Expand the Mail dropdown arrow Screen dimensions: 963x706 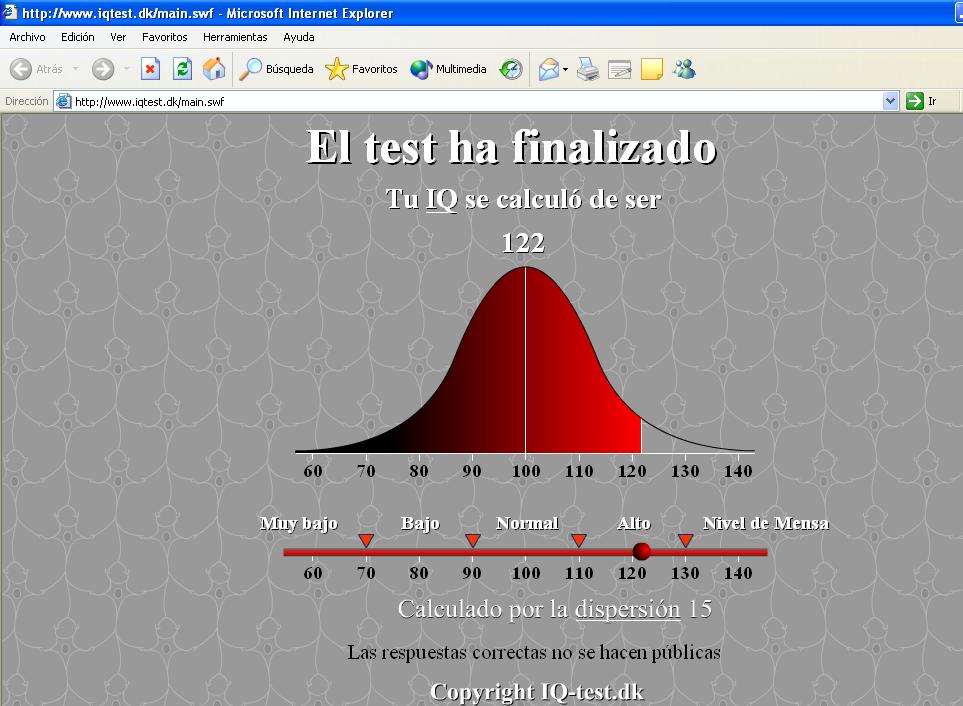pos(565,69)
